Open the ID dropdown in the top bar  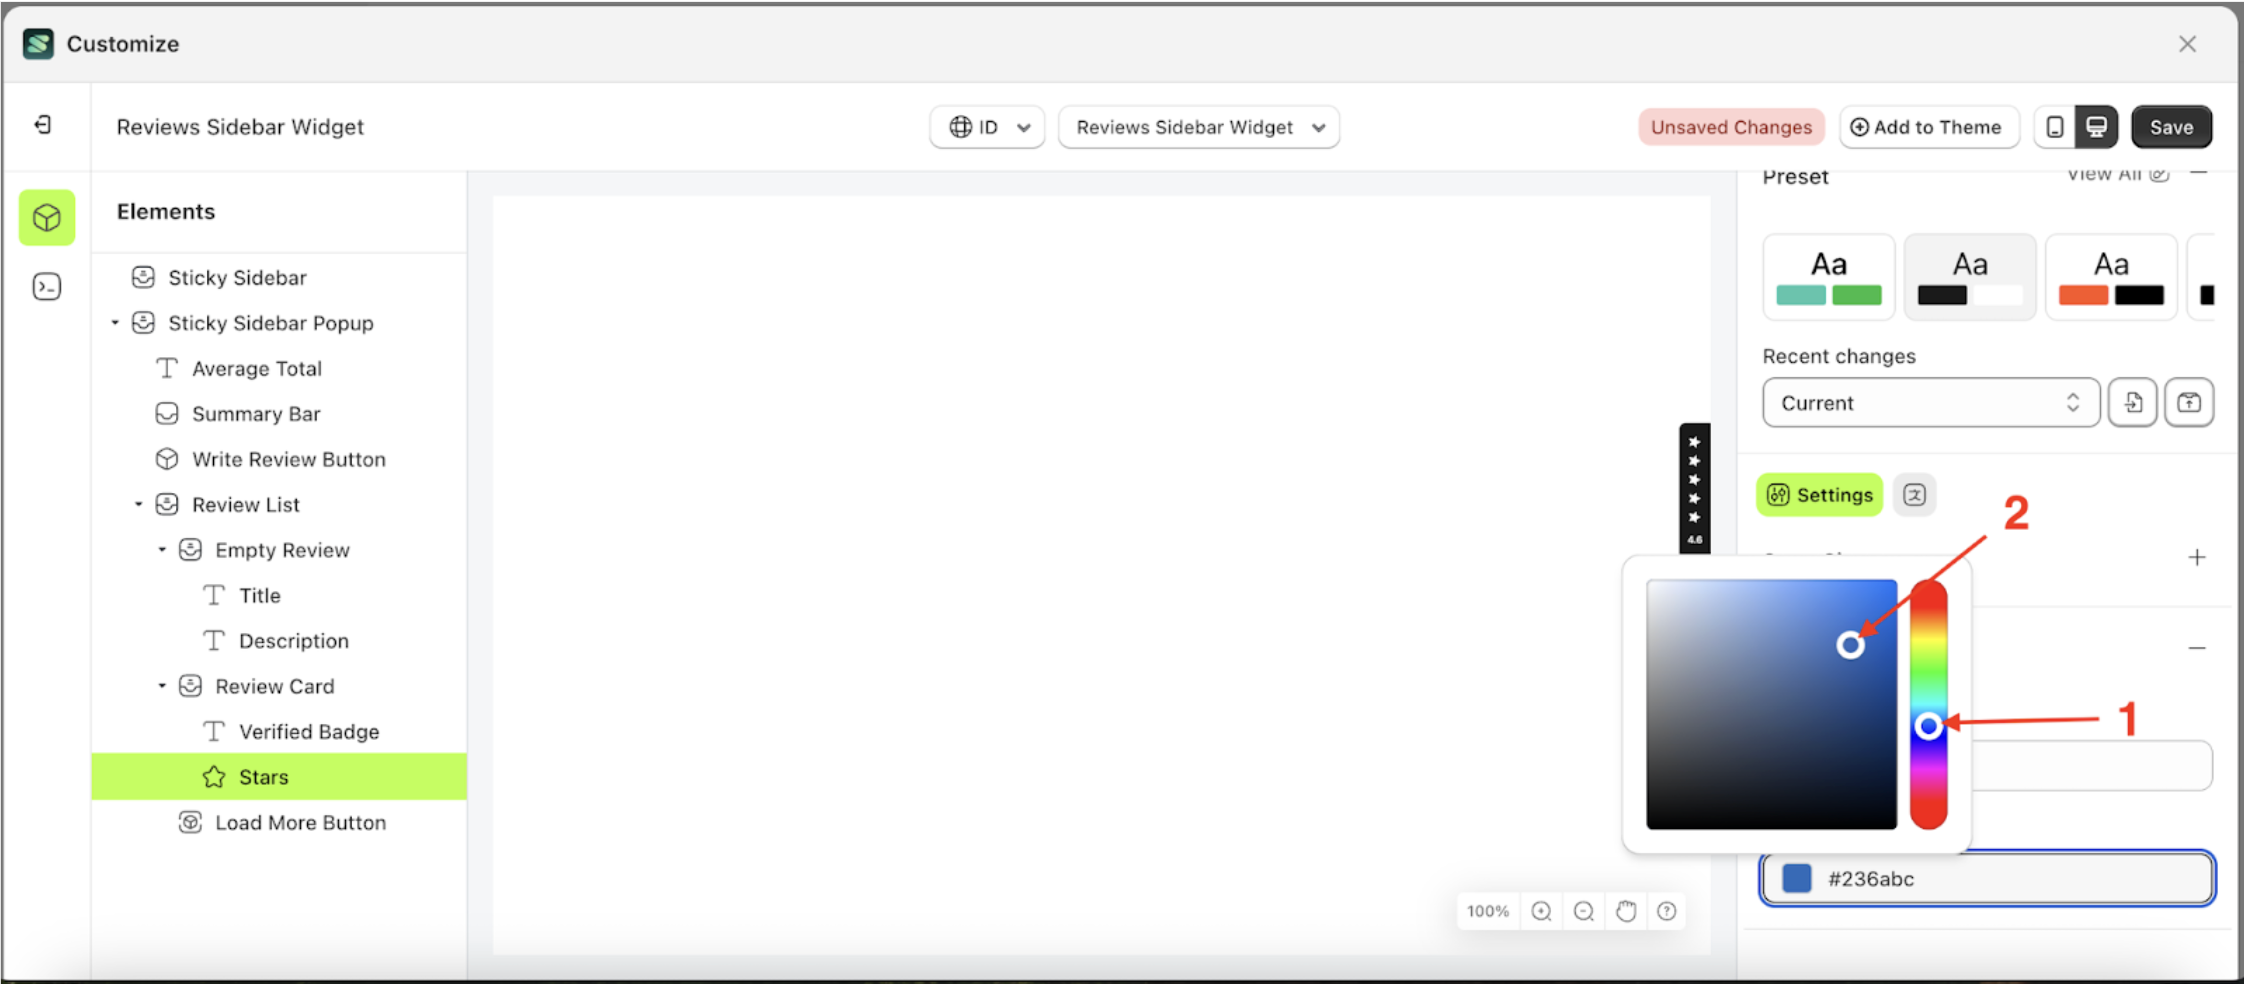[987, 127]
